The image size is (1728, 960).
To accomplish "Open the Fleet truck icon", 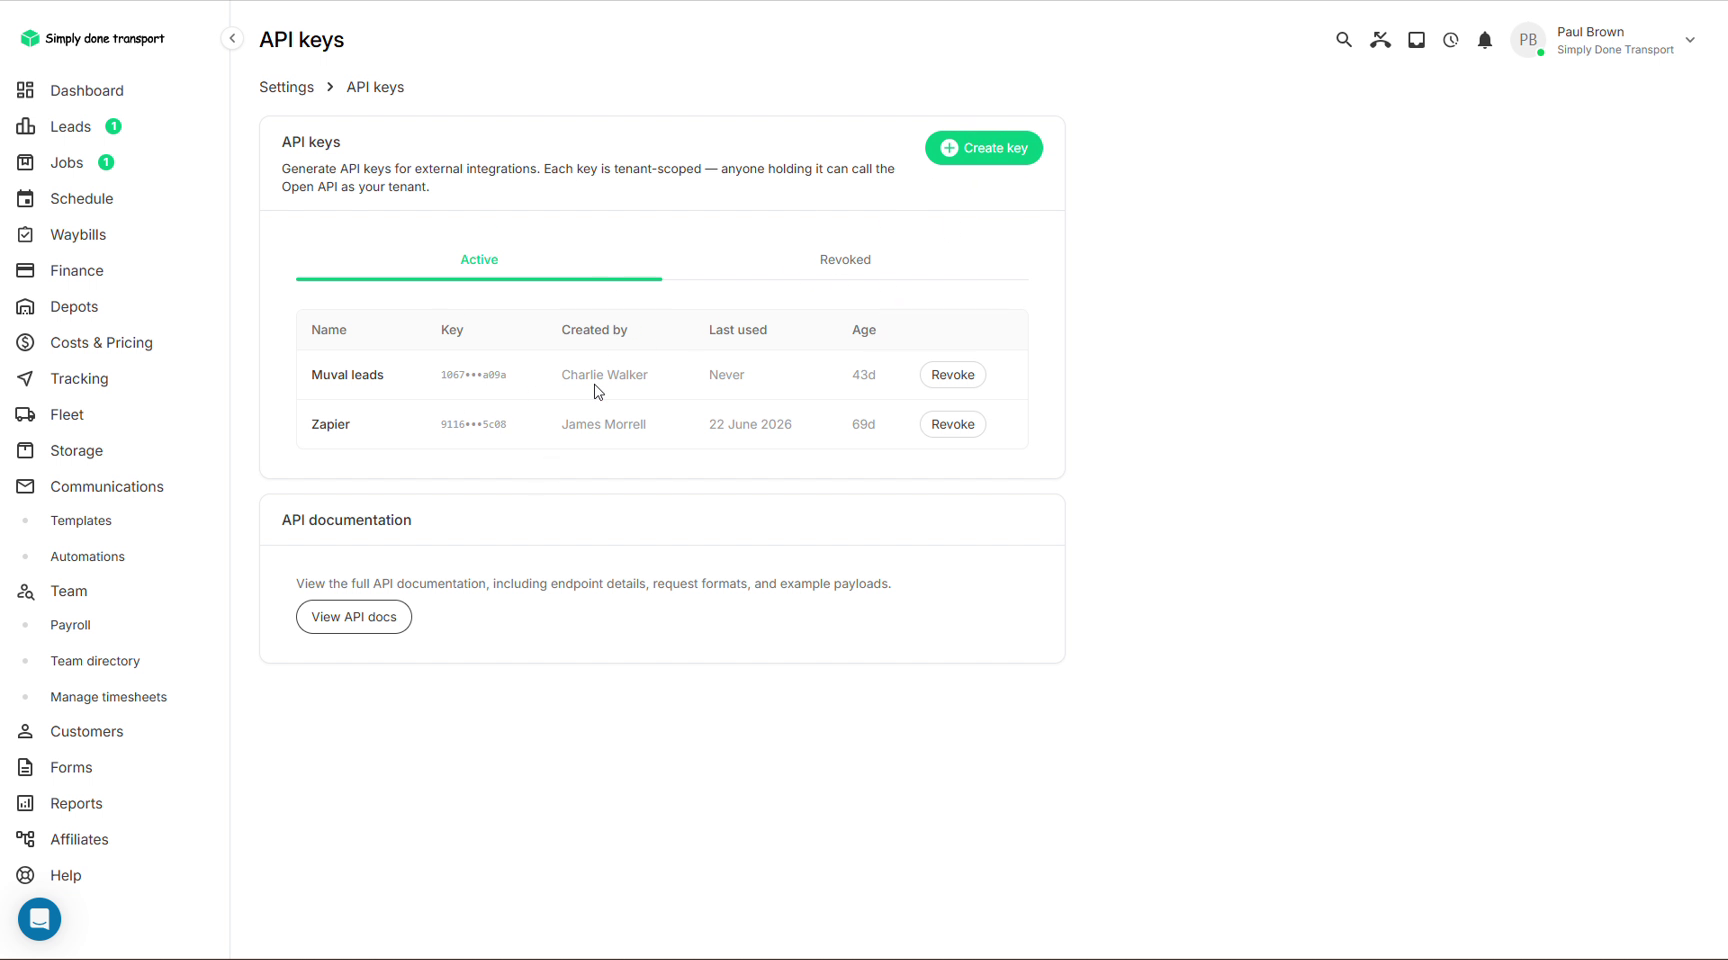I will pyautogui.click(x=25, y=414).
